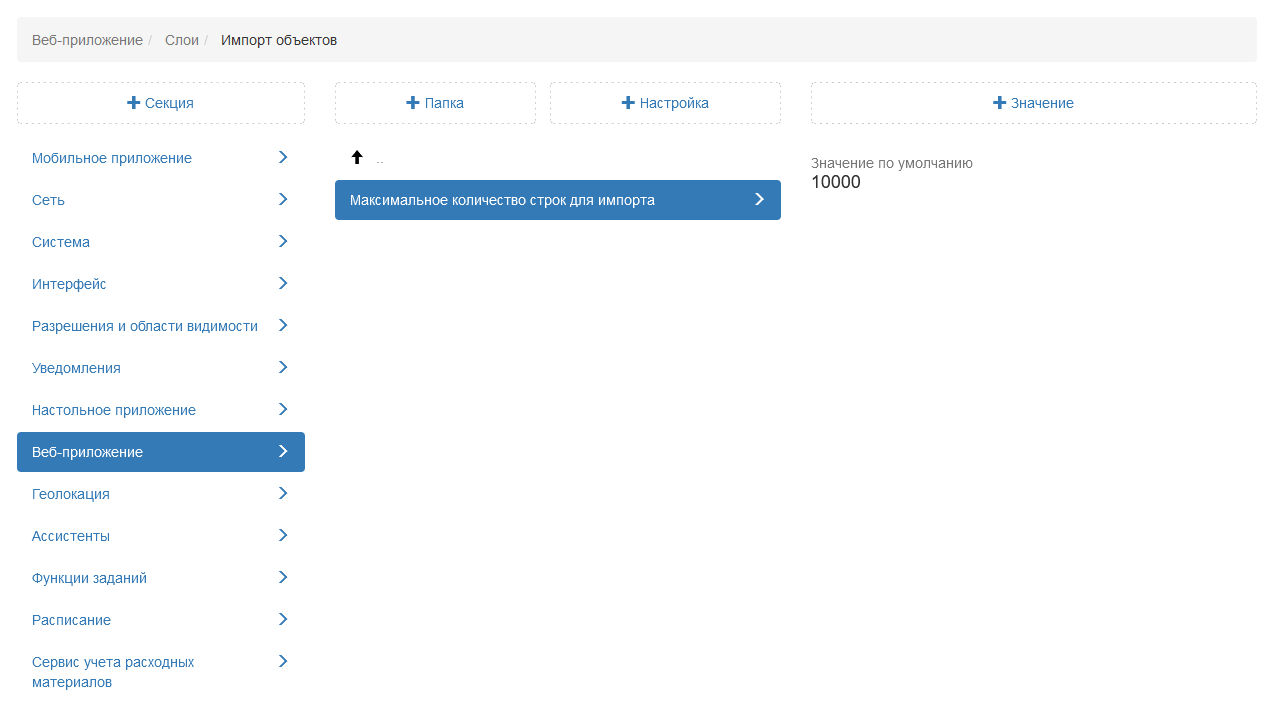This screenshot has height=715, width=1271.
Task: Click the plus icon beside Значение
Action: tap(999, 103)
